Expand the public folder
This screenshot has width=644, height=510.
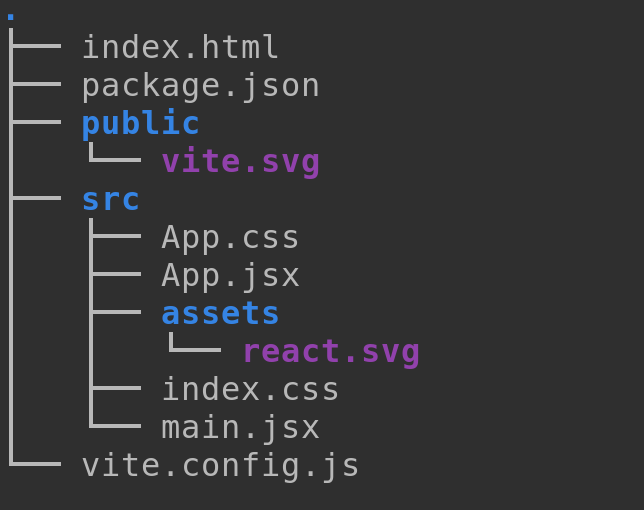140,124
